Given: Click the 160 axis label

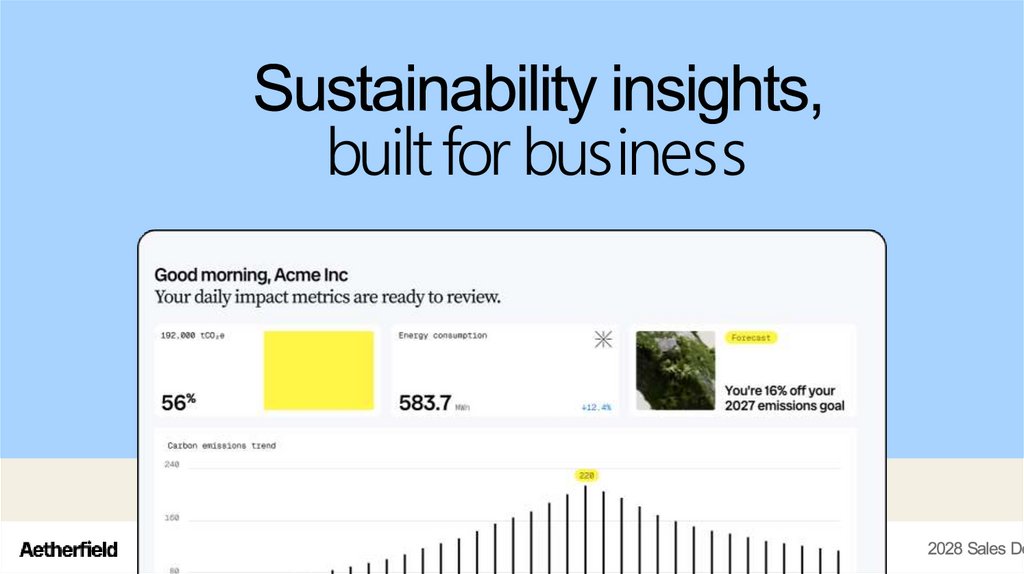Looking at the screenshot, I should coord(171,518).
